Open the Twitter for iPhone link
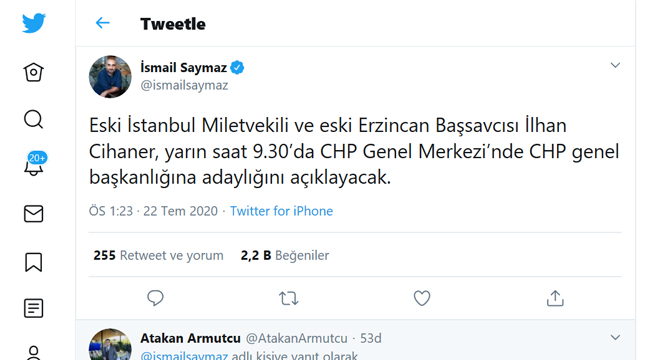Image resolution: width=650 pixels, height=360 pixels. tap(281, 211)
